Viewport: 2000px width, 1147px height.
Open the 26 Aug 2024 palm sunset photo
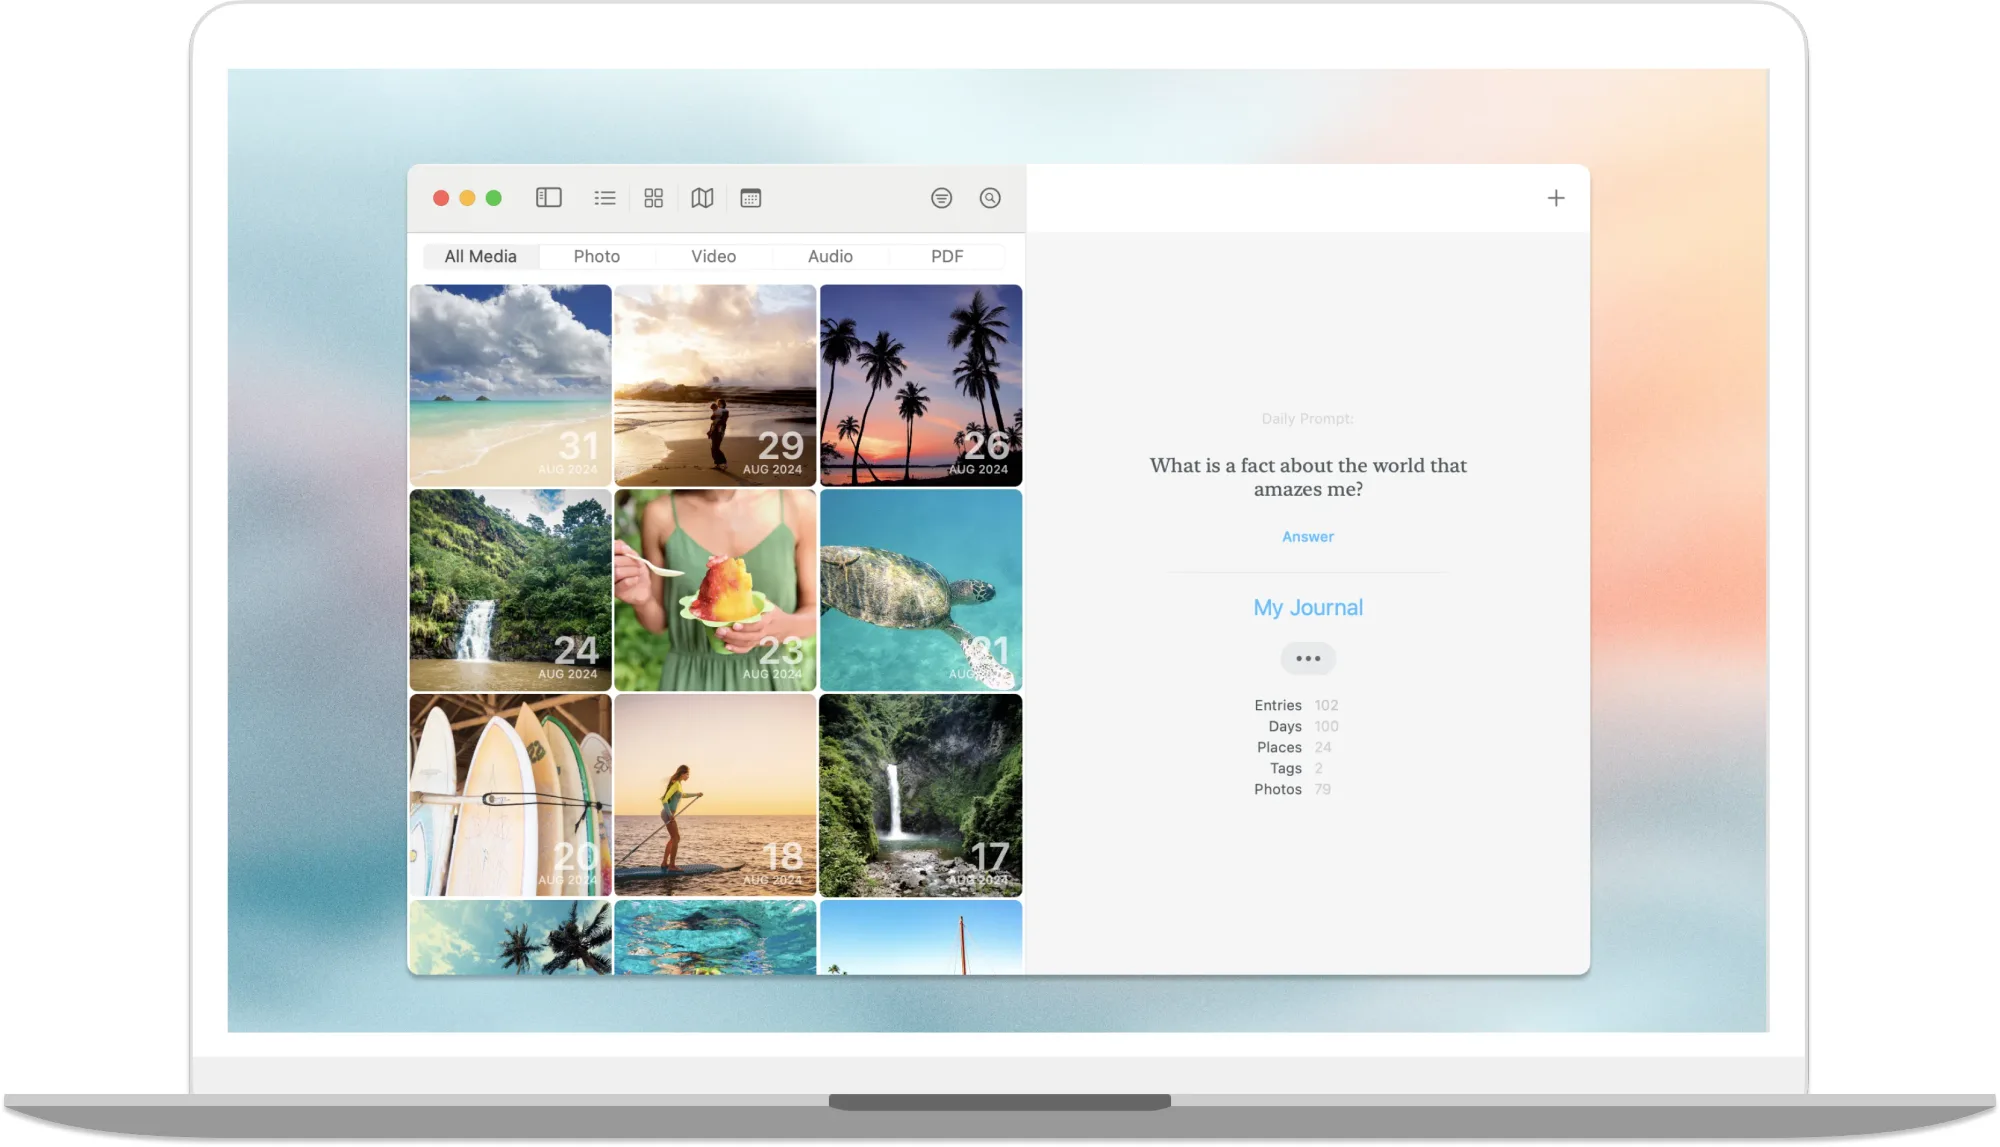(921, 385)
